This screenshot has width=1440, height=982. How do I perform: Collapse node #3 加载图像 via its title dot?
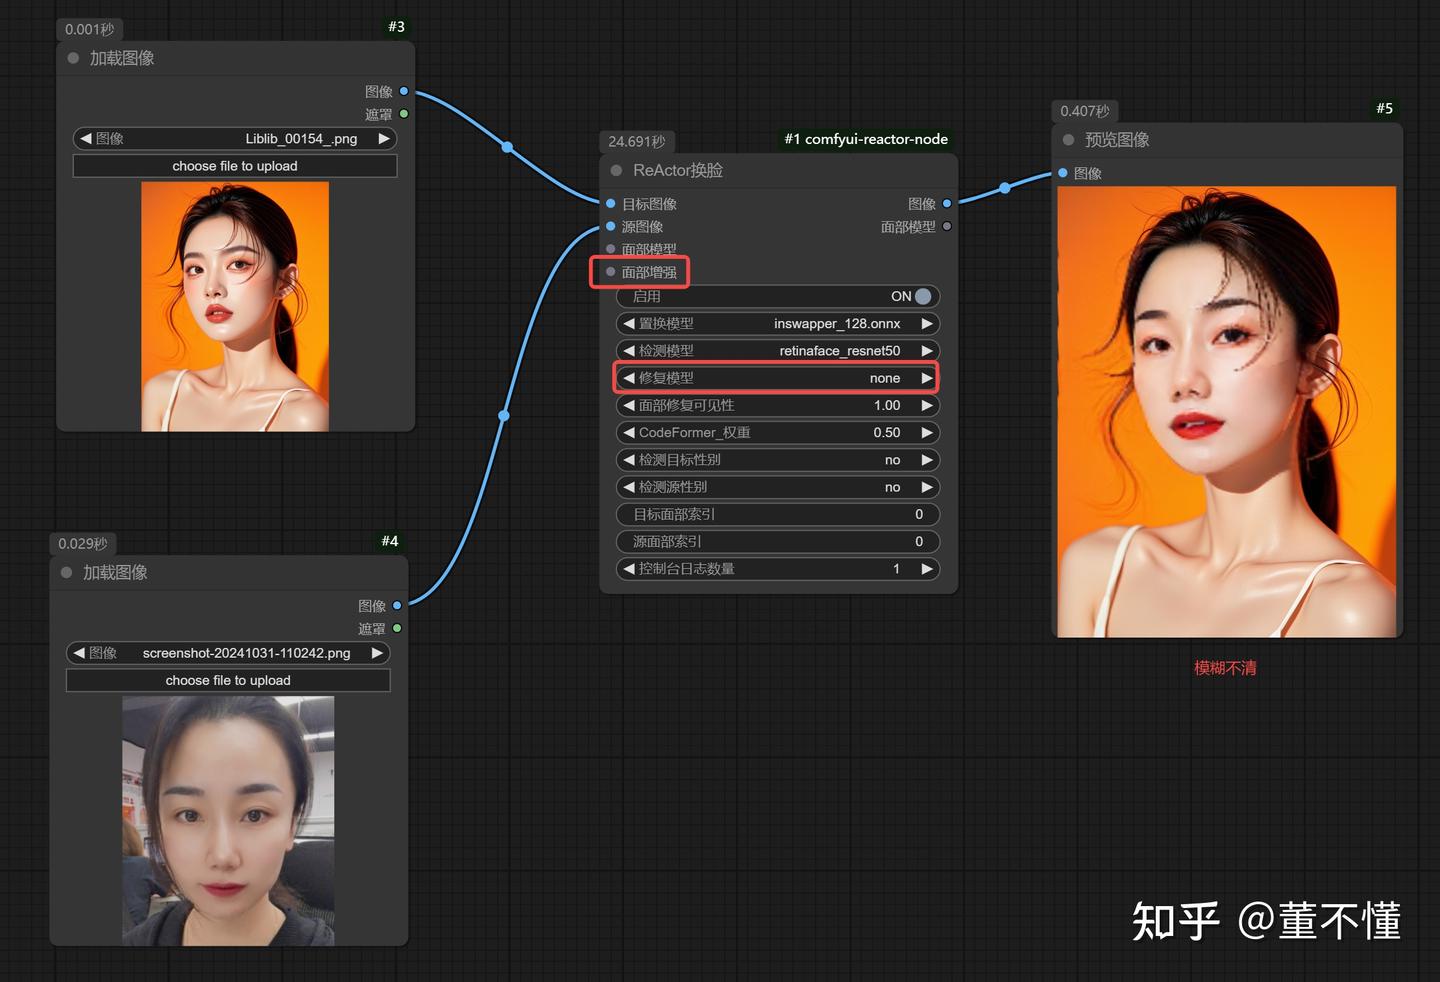point(72,58)
